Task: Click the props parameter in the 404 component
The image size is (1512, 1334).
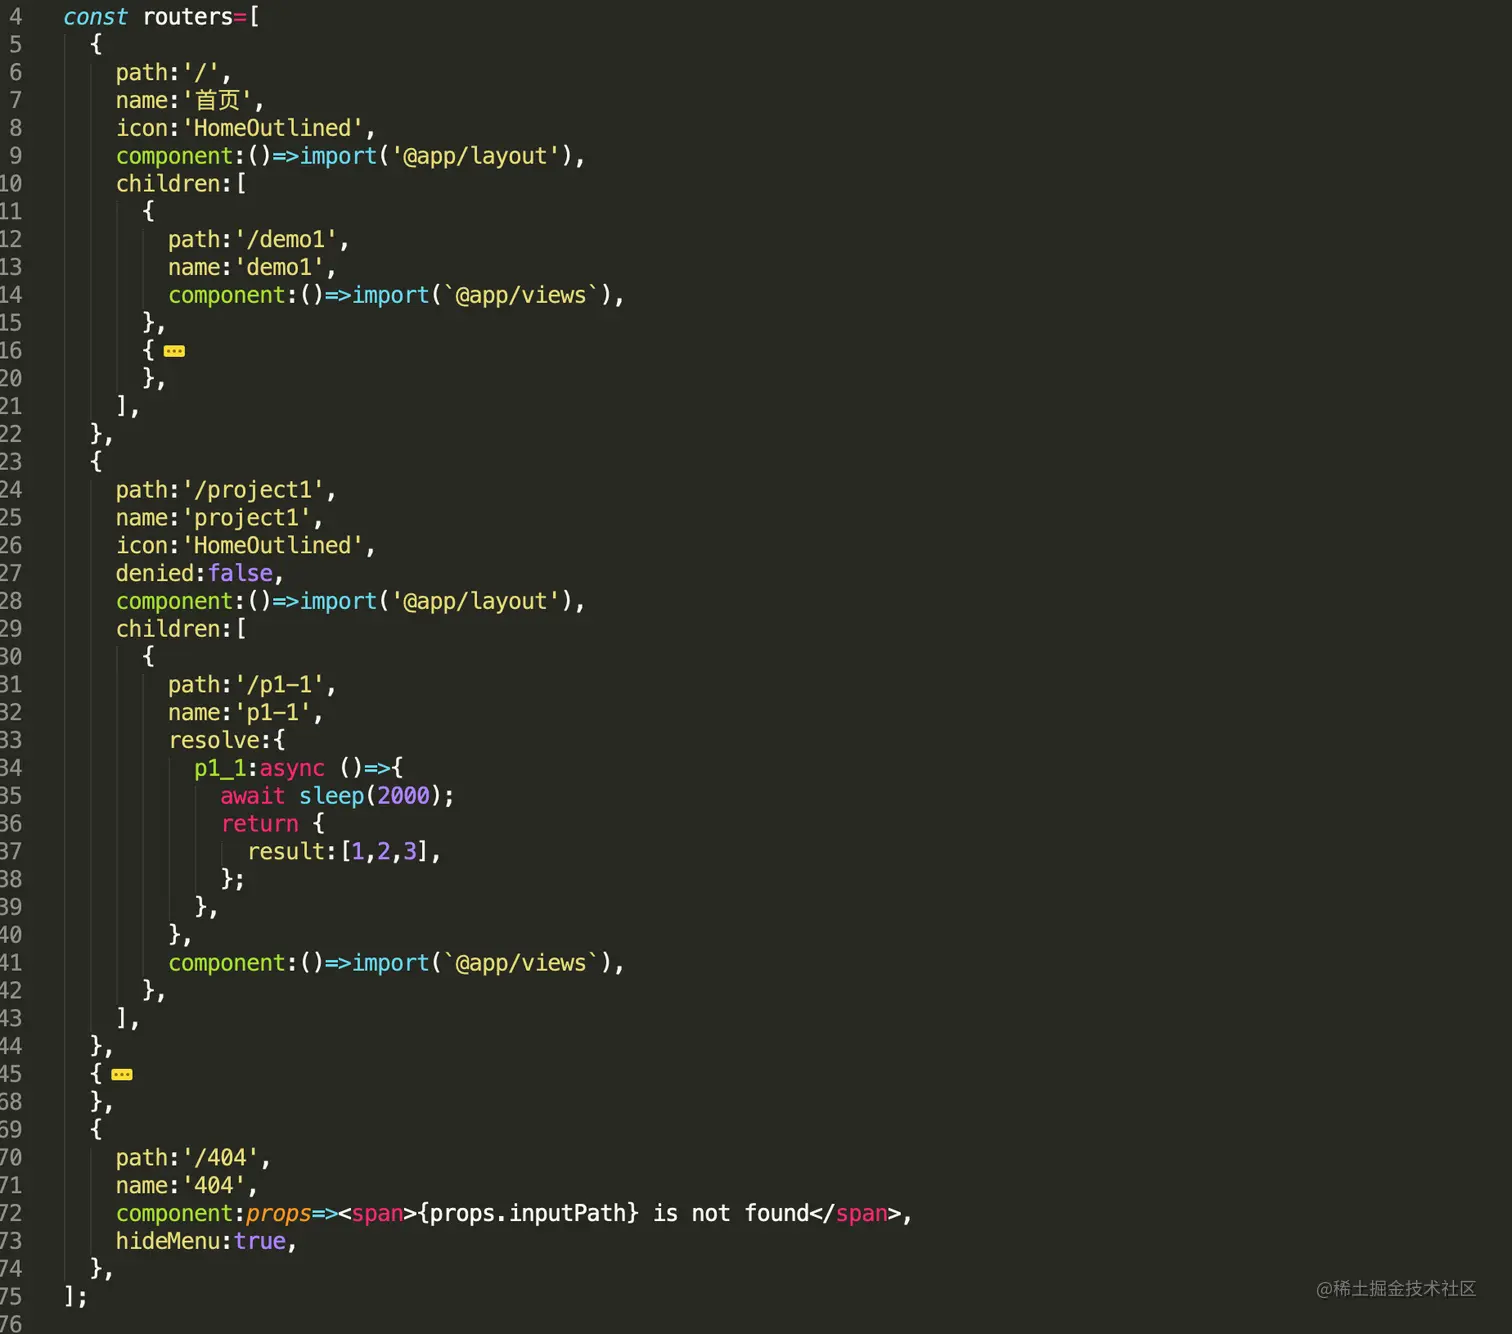Action: coord(279,1214)
